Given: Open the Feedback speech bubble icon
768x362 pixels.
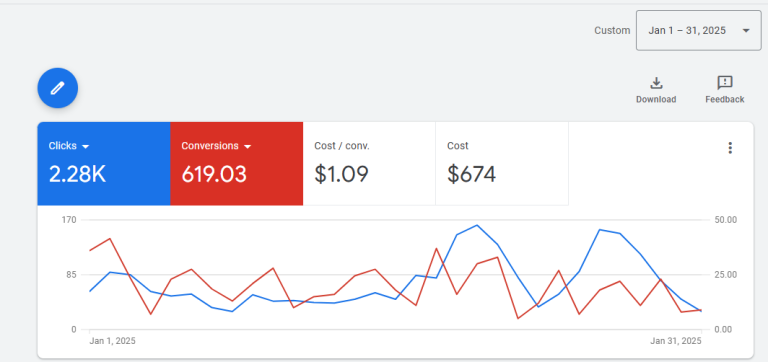Looking at the screenshot, I should pyautogui.click(x=724, y=83).
